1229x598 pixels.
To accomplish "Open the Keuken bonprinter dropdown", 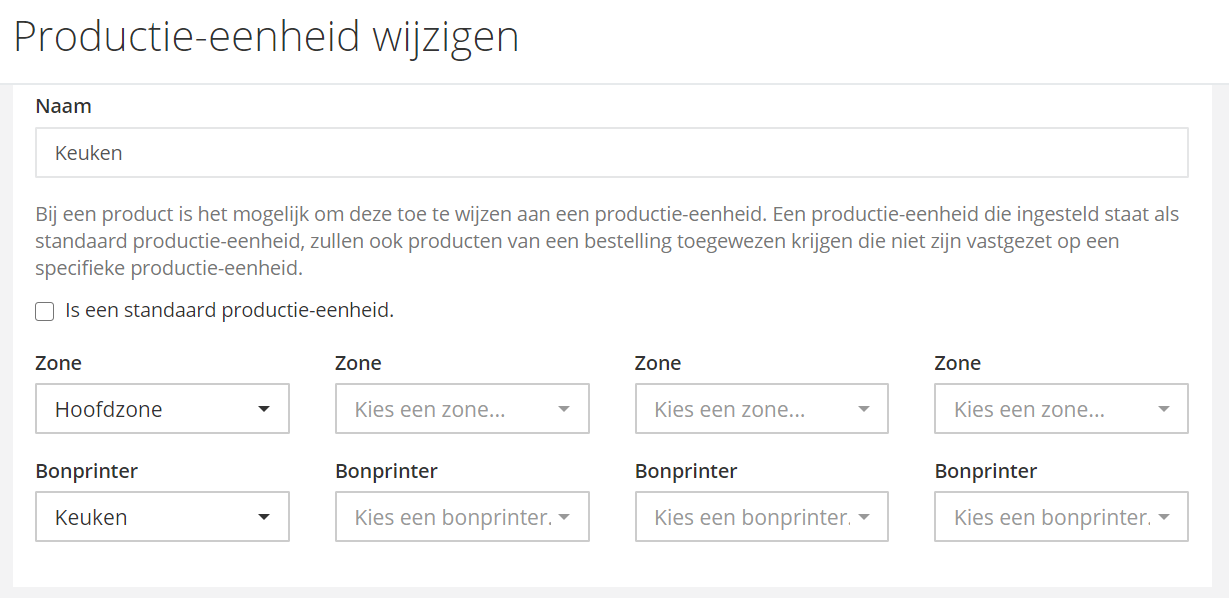I will click(x=162, y=517).
